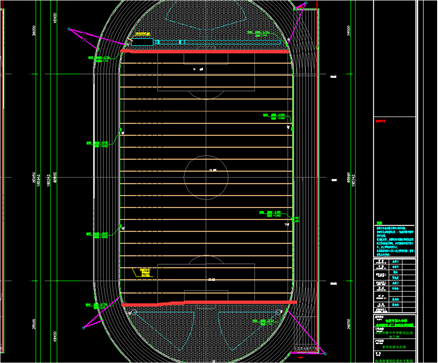Select the cyan notes paragraph in the right panel
The image size is (438, 363).
click(x=395, y=241)
